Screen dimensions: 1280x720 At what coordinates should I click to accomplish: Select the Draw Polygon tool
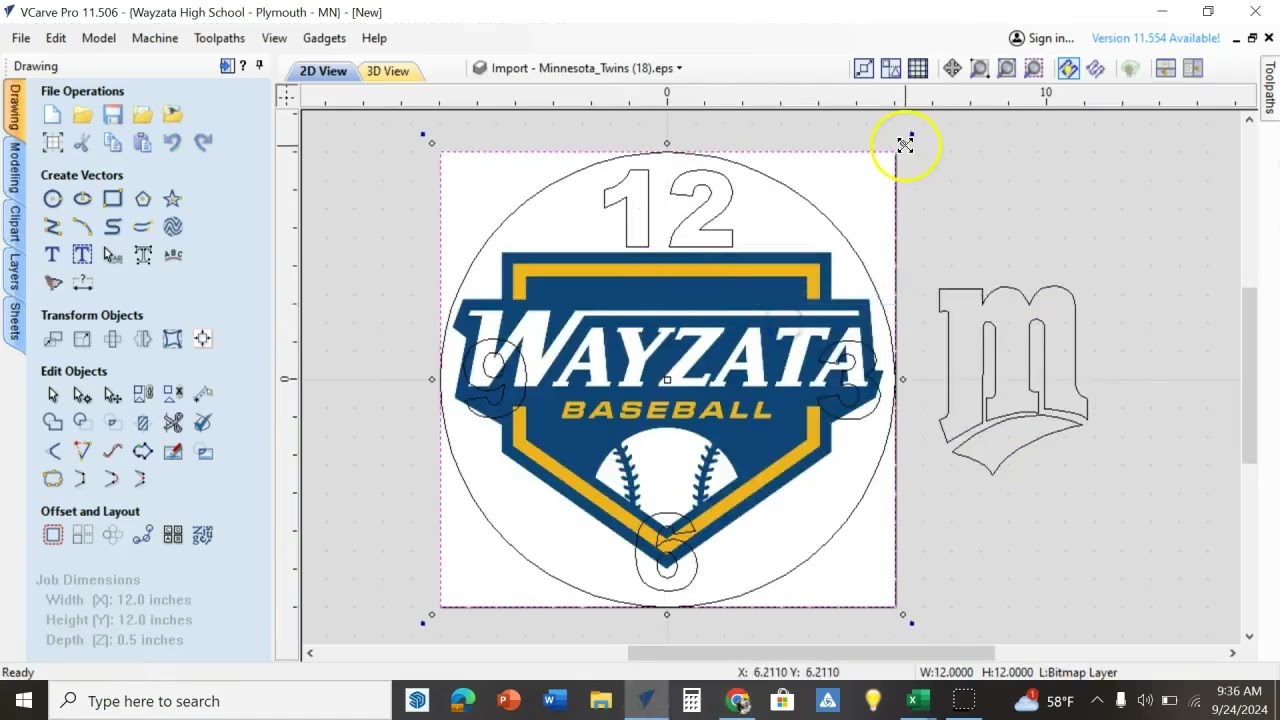[142, 199]
